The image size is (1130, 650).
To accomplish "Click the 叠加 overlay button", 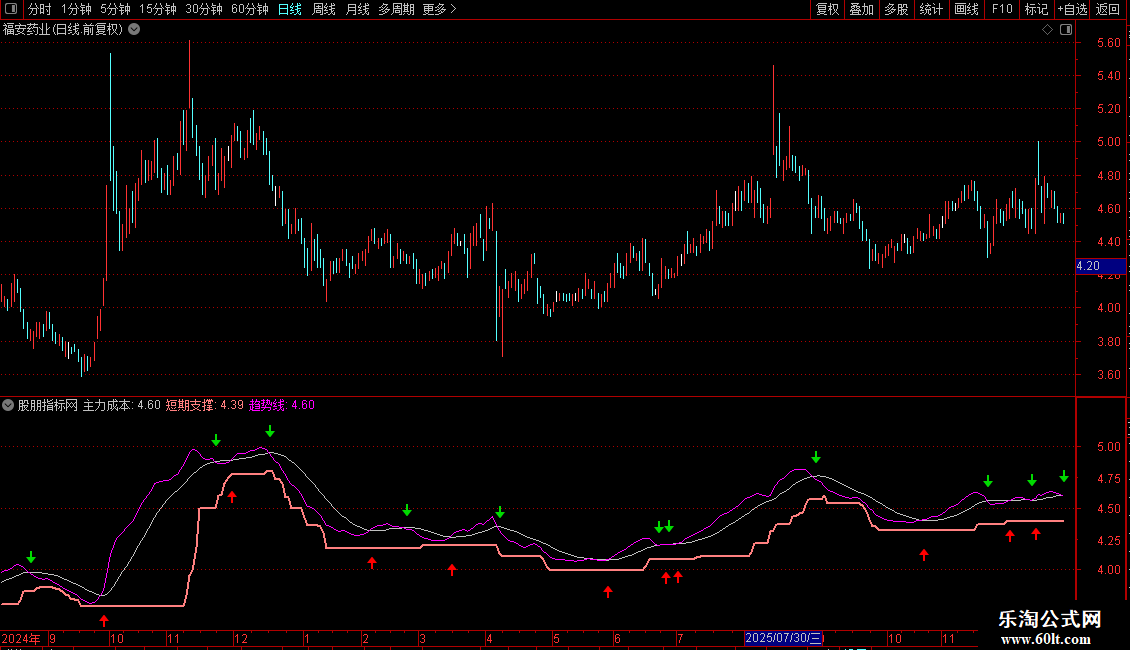I will point(862,9).
